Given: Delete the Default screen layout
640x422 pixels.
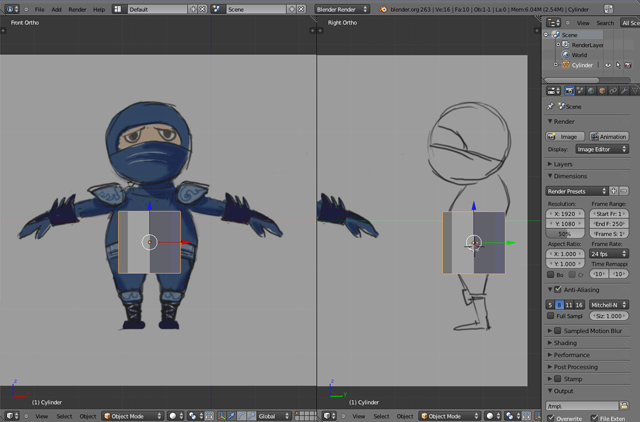Looking at the screenshot, I should coord(202,9).
